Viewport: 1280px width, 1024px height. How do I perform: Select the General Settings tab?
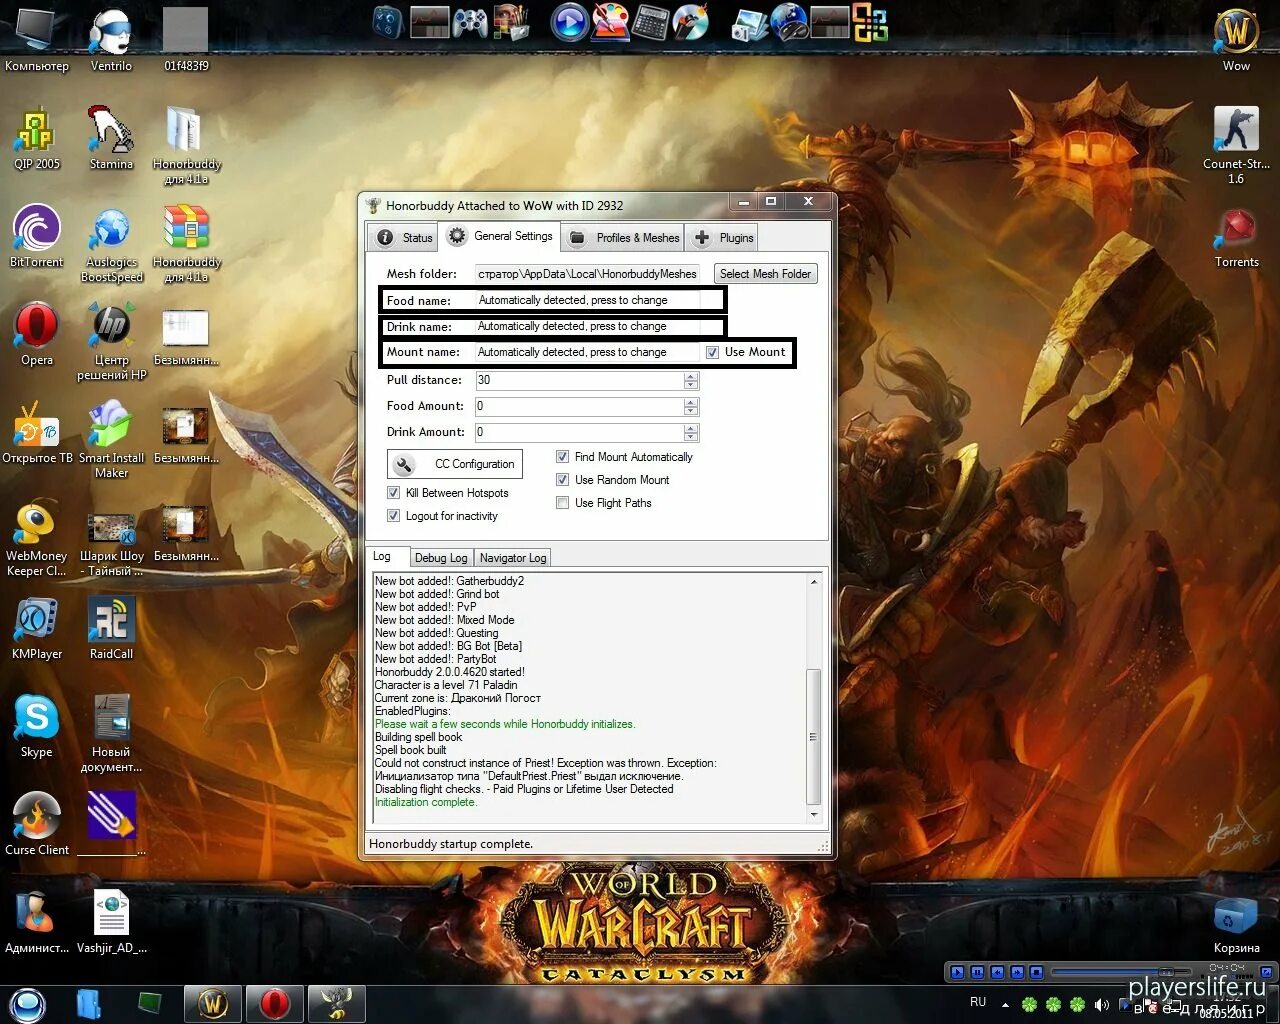point(500,236)
